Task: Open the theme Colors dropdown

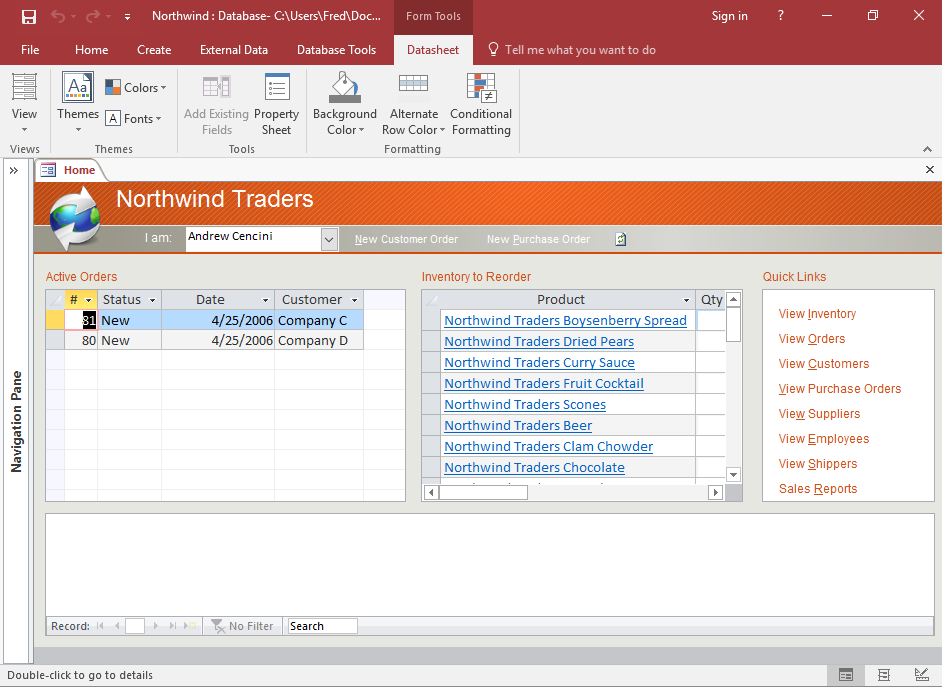Action: (136, 88)
